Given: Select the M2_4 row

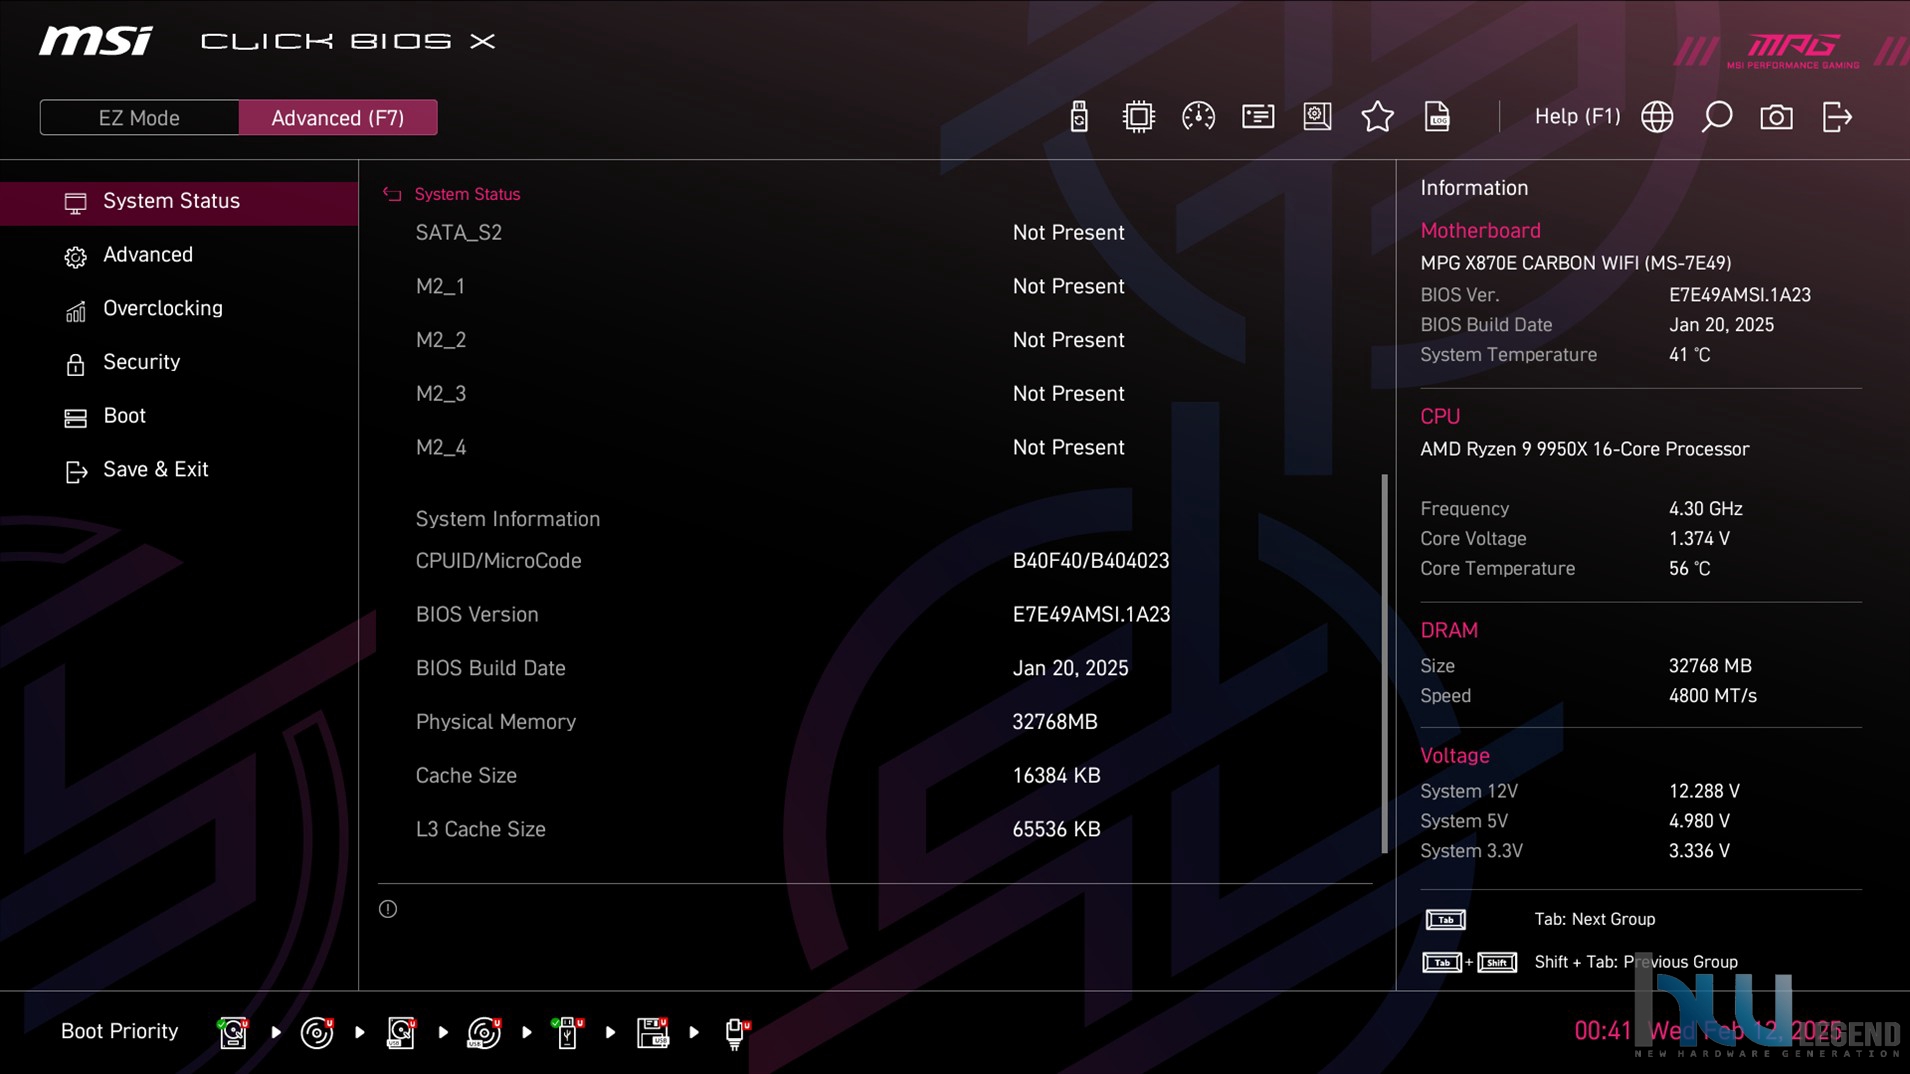Looking at the screenshot, I should click(x=875, y=447).
